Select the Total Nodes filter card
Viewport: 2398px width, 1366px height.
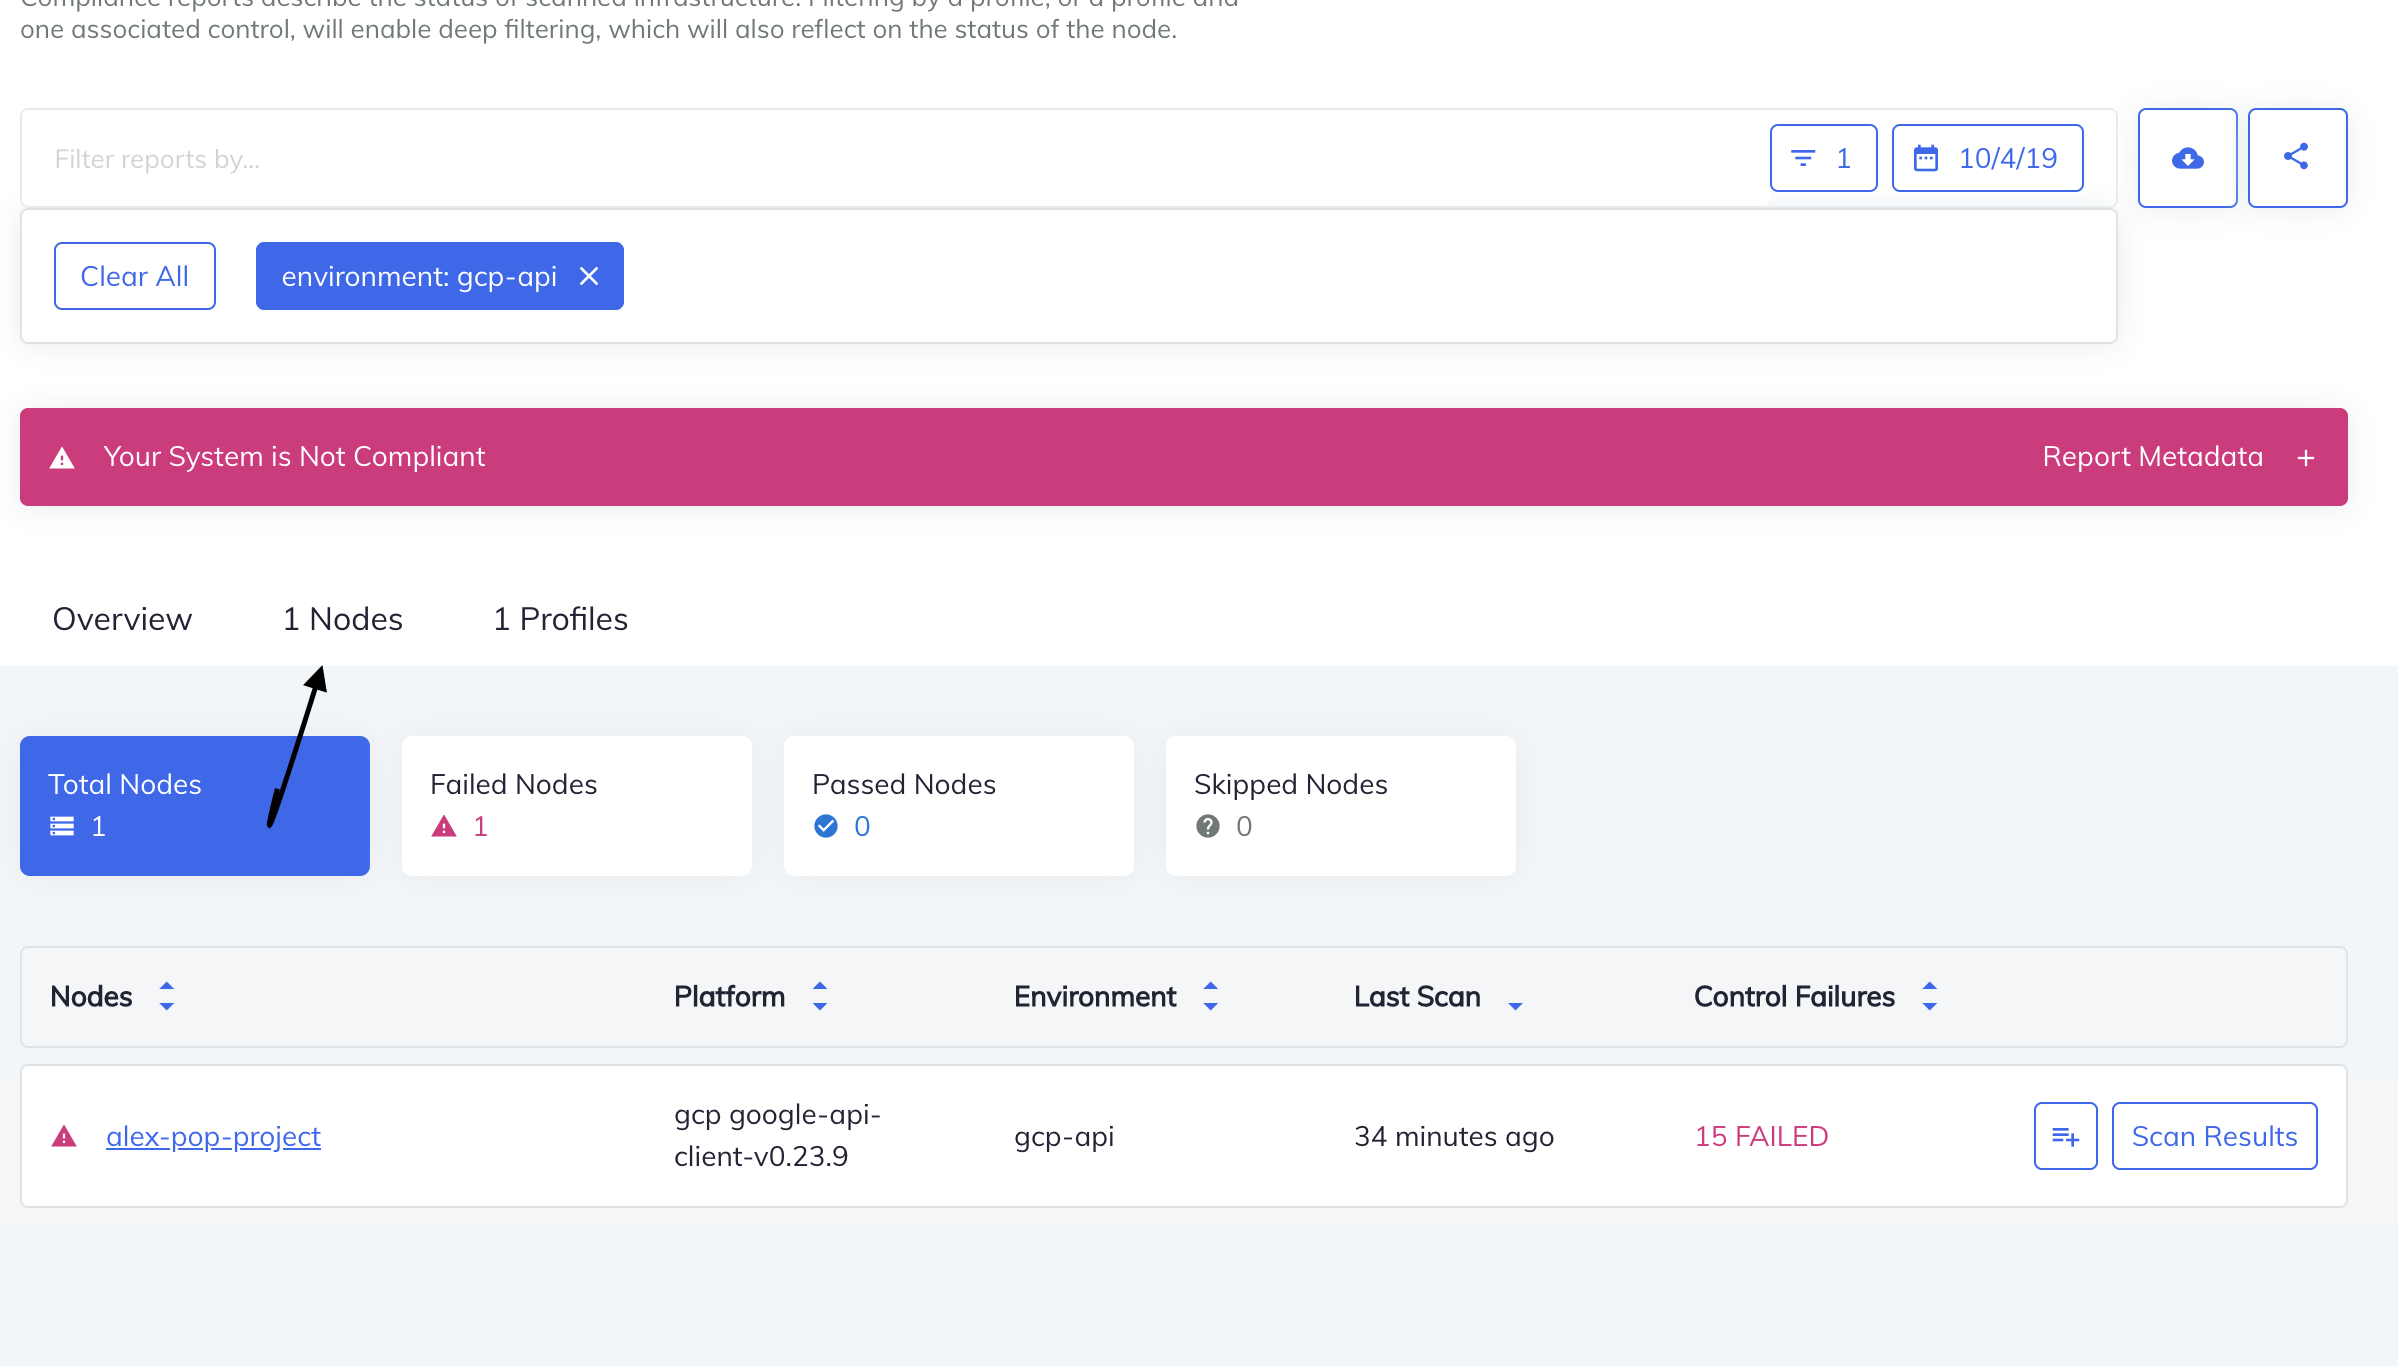(195, 806)
